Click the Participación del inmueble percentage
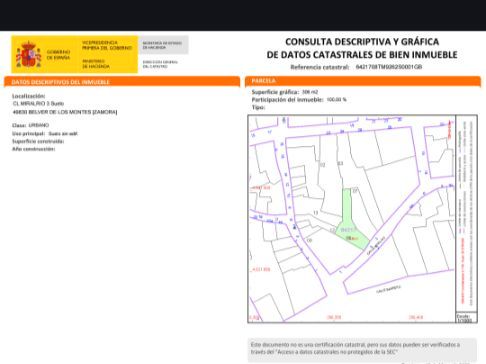The image size is (486, 364). pos(336,99)
